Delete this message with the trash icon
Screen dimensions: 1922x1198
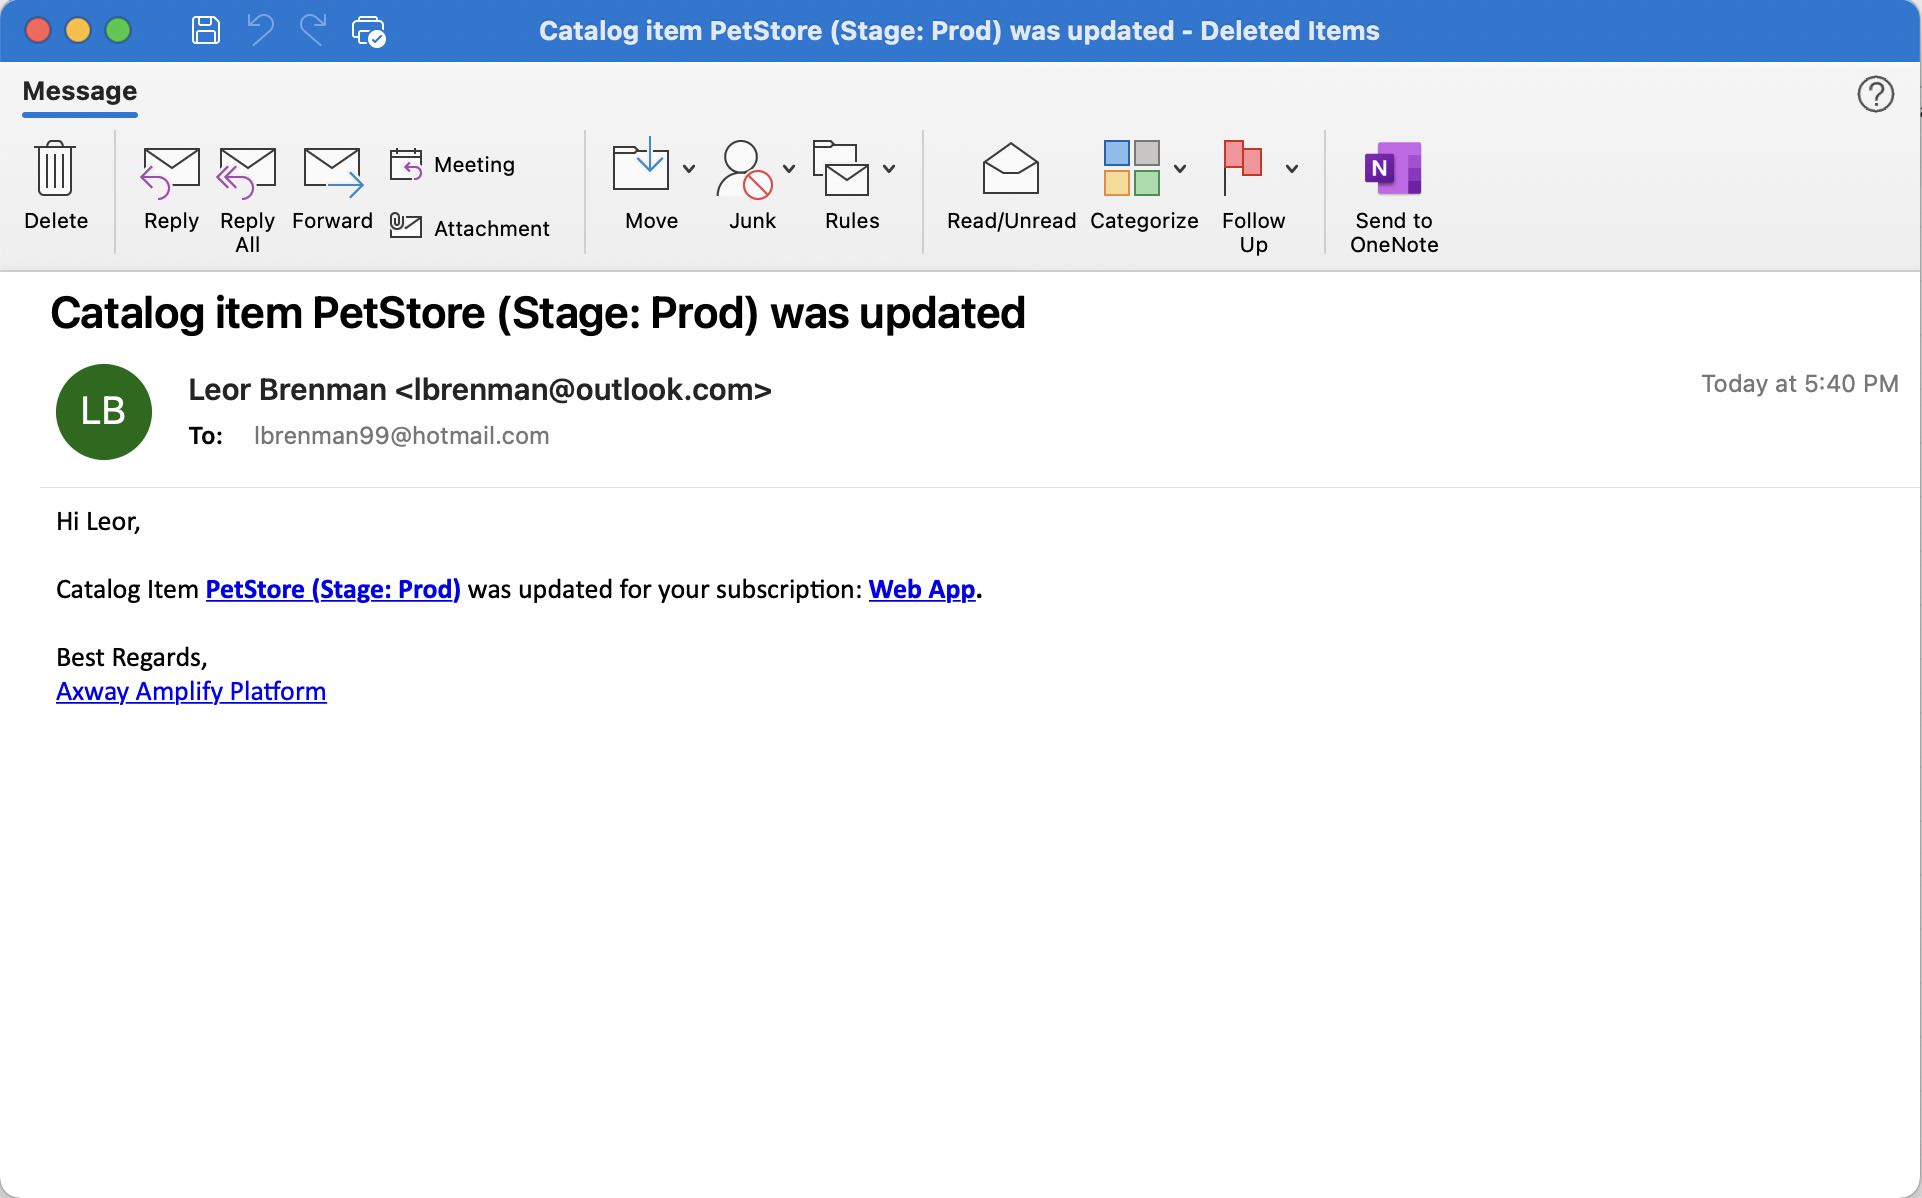(x=56, y=186)
